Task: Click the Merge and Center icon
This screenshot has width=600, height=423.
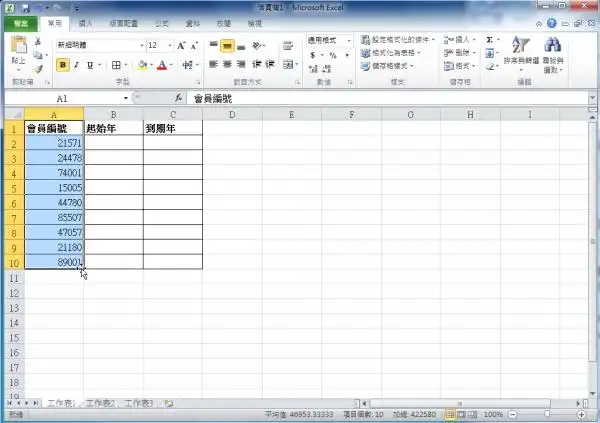Action: (288, 64)
